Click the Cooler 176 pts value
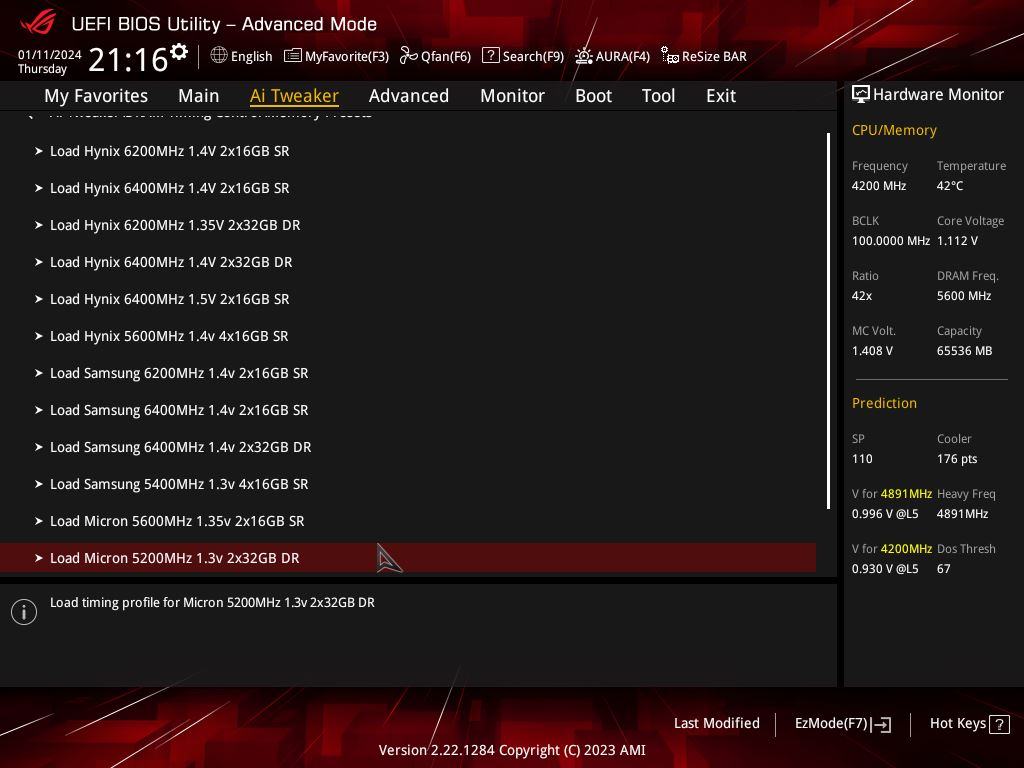This screenshot has height=768, width=1024. [957, 458]
